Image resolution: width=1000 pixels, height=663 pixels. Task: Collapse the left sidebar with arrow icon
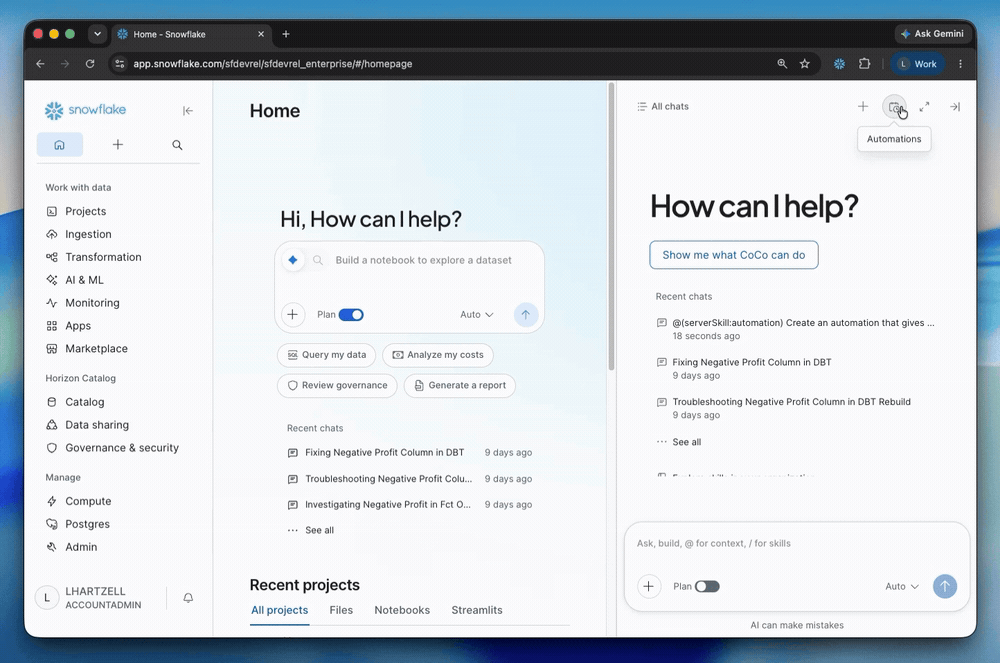[x=188, y=111]
